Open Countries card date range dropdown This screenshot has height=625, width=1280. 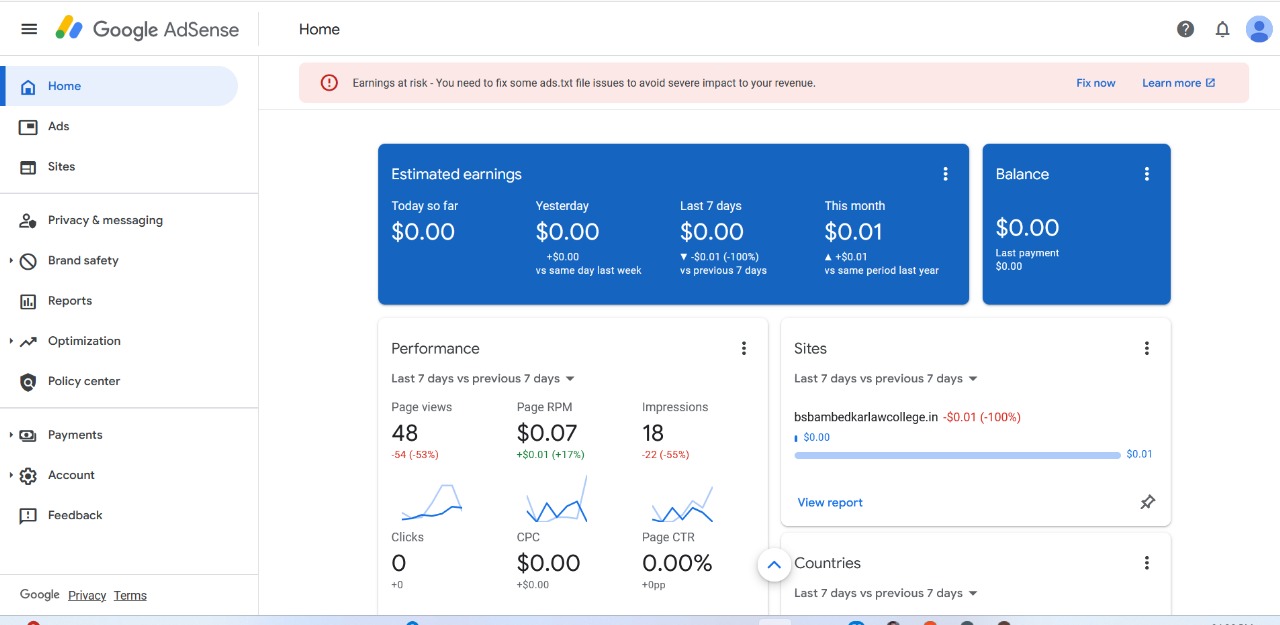coord(886,593)
